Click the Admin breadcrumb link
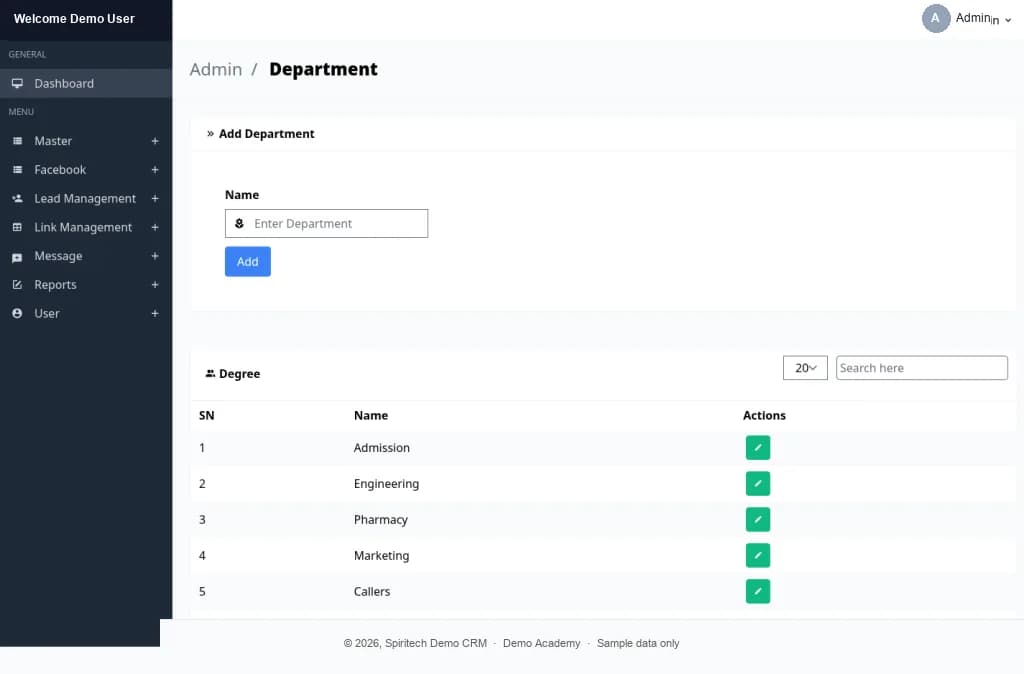The image size is (1024, 674). pos(216,69)
